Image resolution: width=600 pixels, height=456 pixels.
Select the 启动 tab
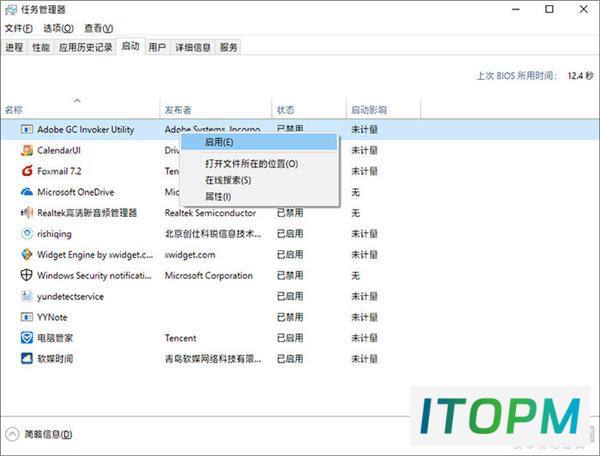(130, 46)
